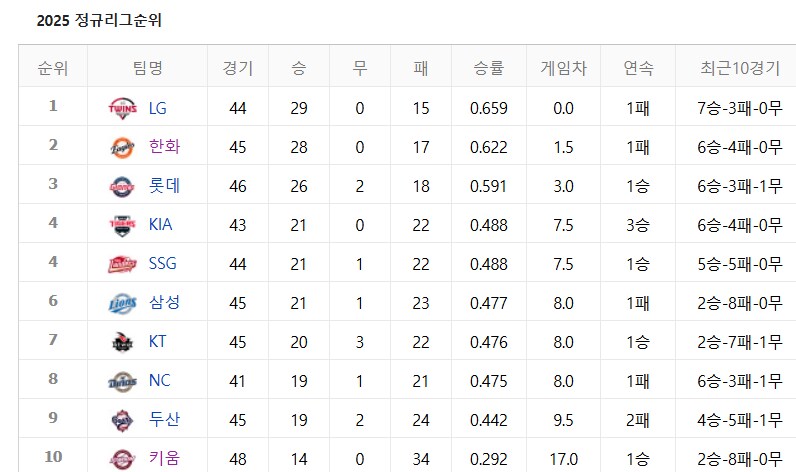Click the KT Wiz team logo

(122, 342)
